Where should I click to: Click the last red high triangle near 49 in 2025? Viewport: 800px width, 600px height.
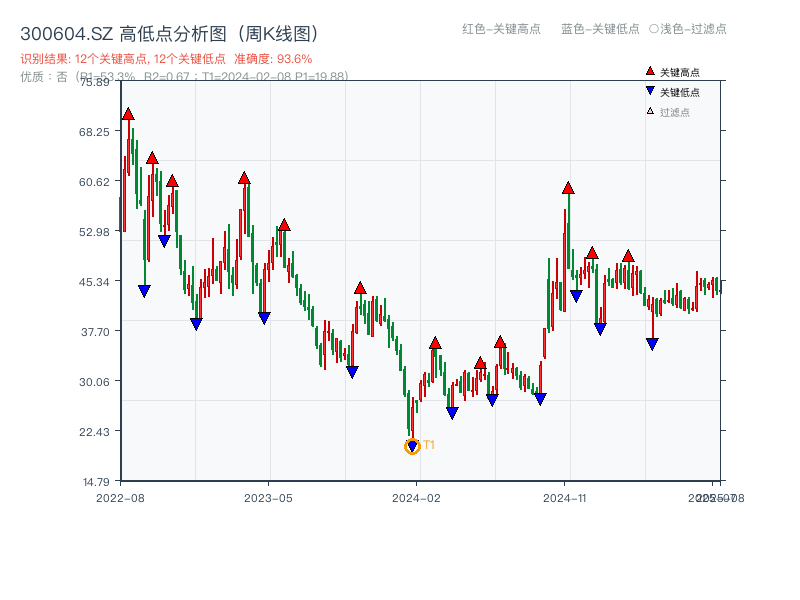click(628, 256)
